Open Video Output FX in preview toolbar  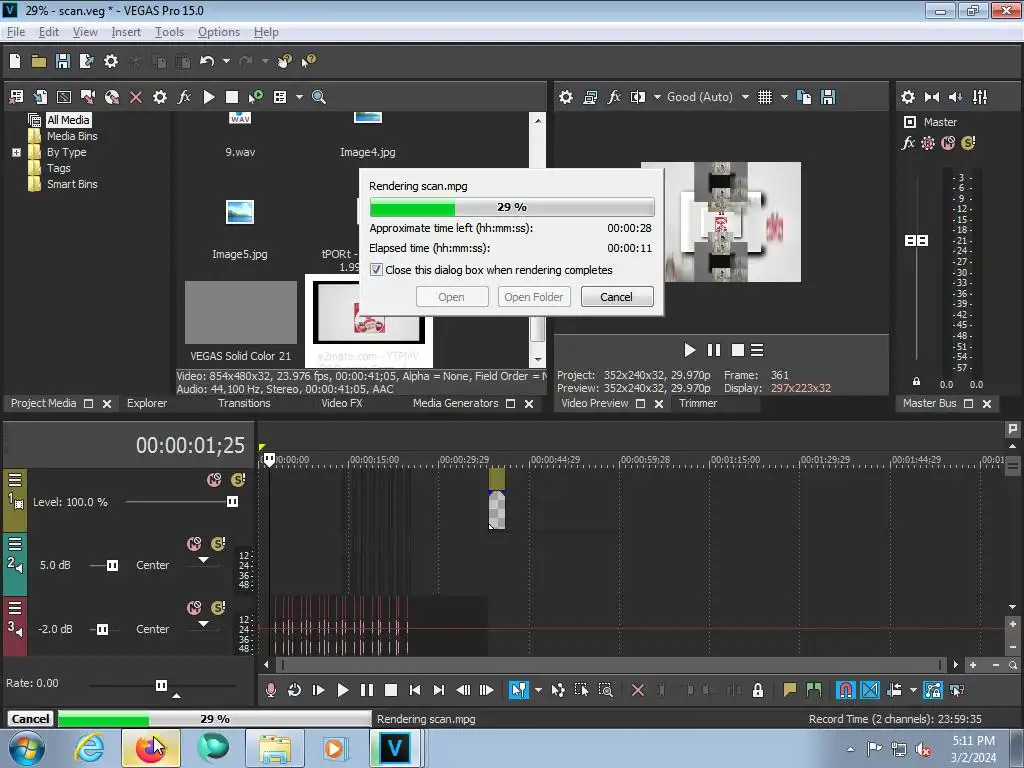(x=614, y=97)
